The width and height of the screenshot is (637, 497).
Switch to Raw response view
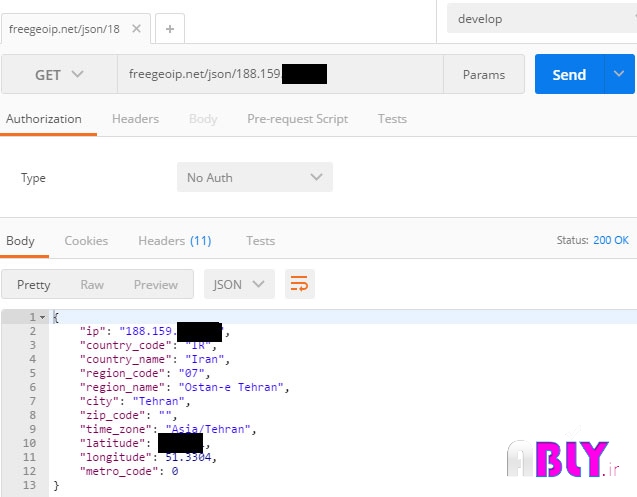click(92, 284)
